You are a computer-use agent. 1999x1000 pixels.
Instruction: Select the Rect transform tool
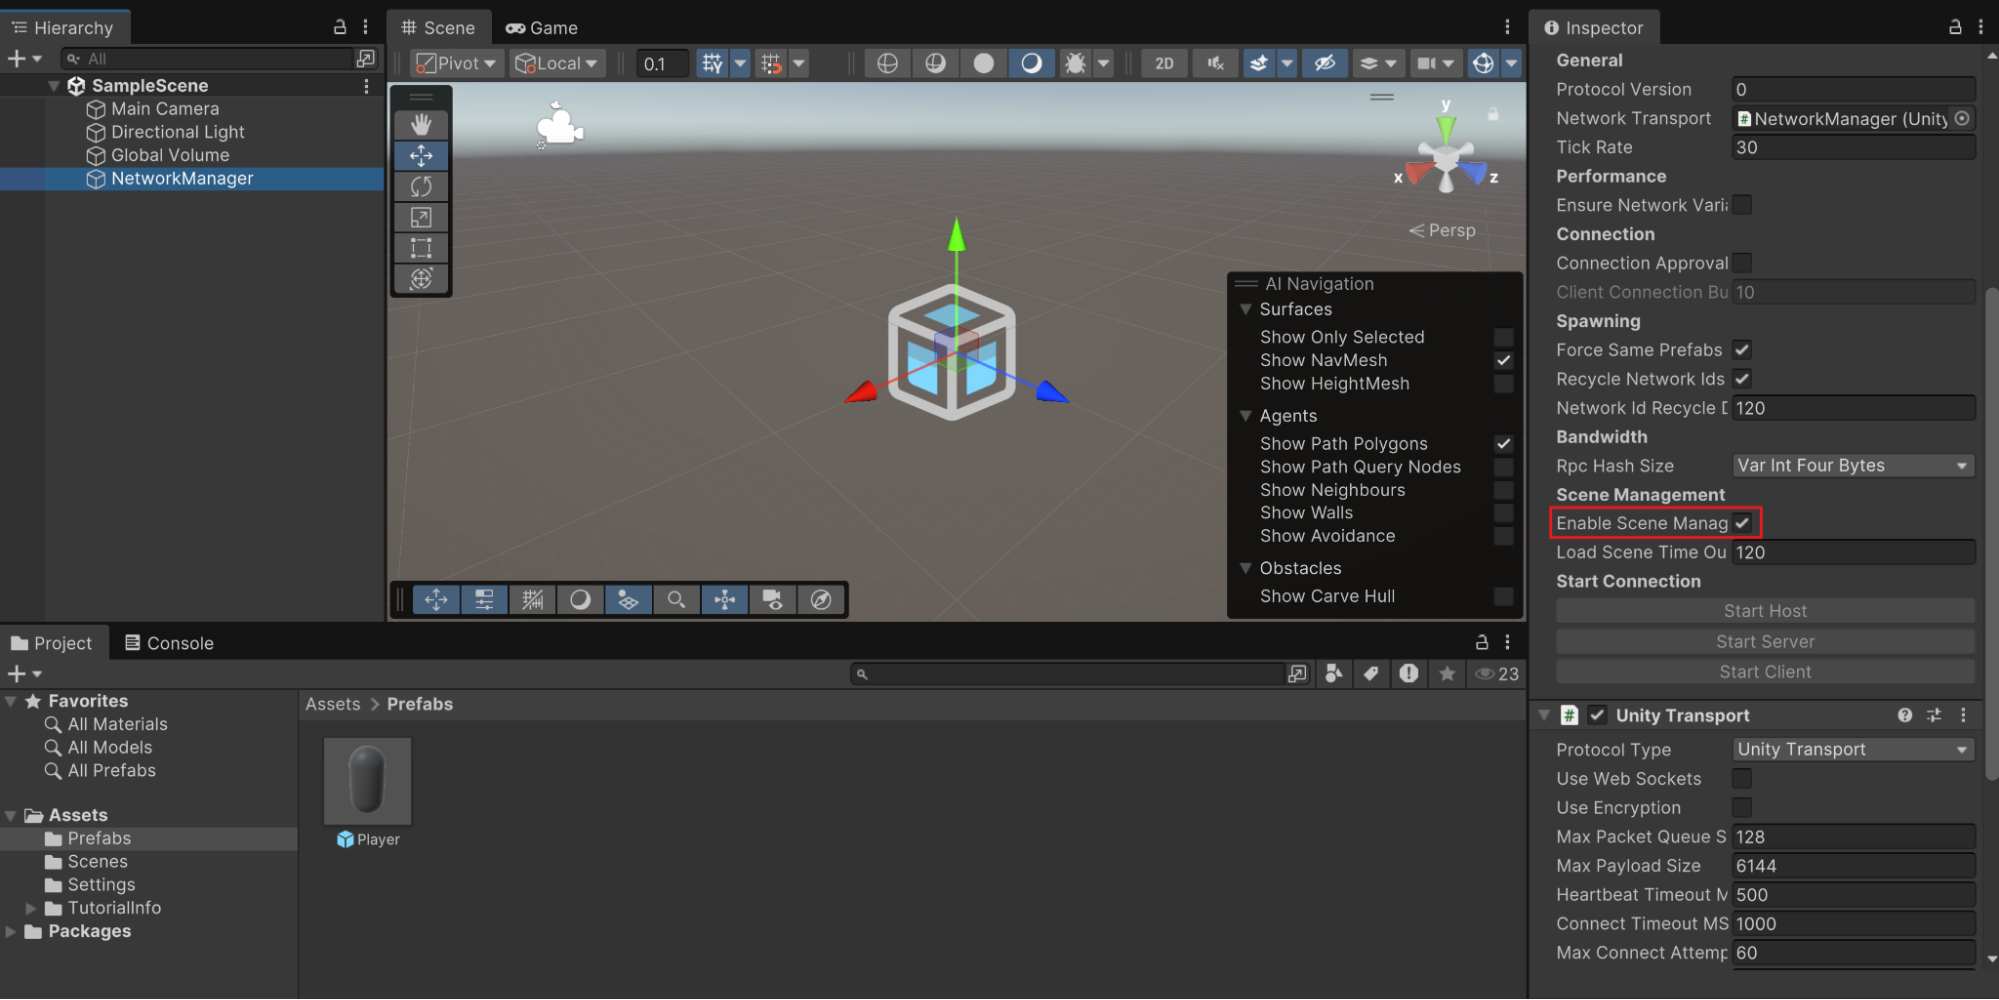pyautogui.click(x=421, y=248)
